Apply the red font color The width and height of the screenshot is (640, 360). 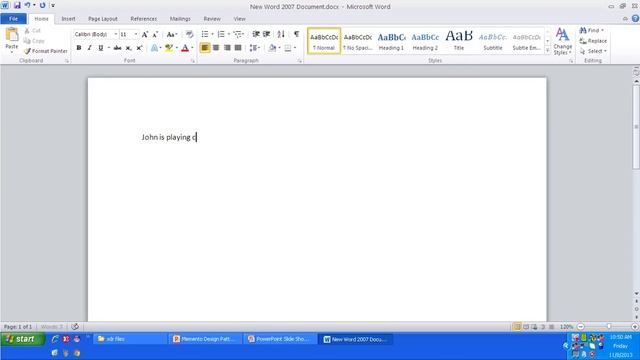(185, 48)
